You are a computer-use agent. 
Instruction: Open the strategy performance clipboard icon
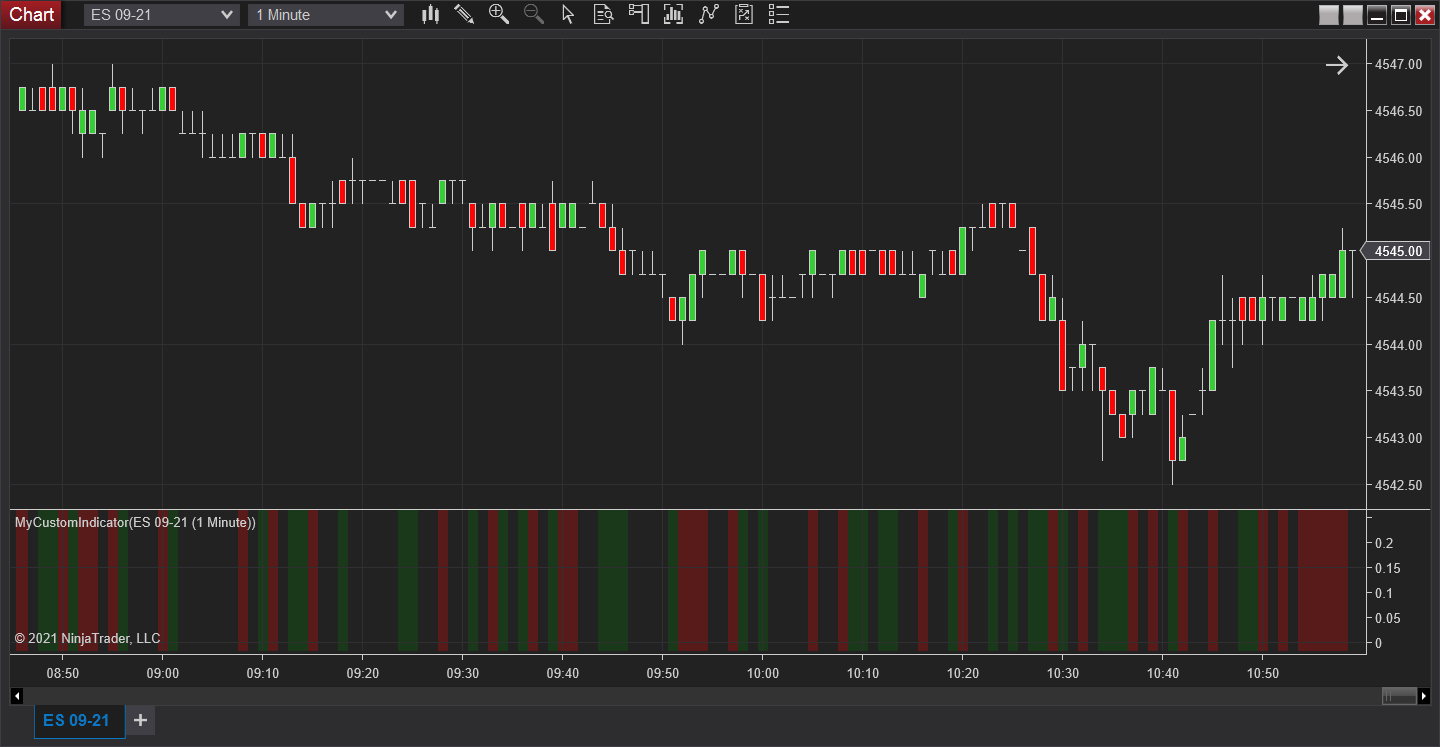743,14
